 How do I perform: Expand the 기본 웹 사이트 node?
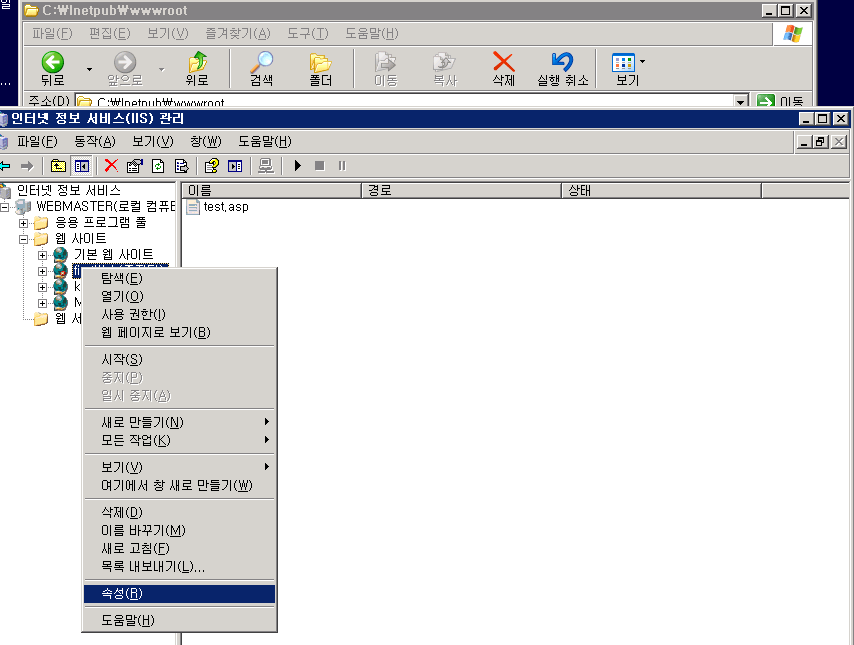tap(42, 255)
